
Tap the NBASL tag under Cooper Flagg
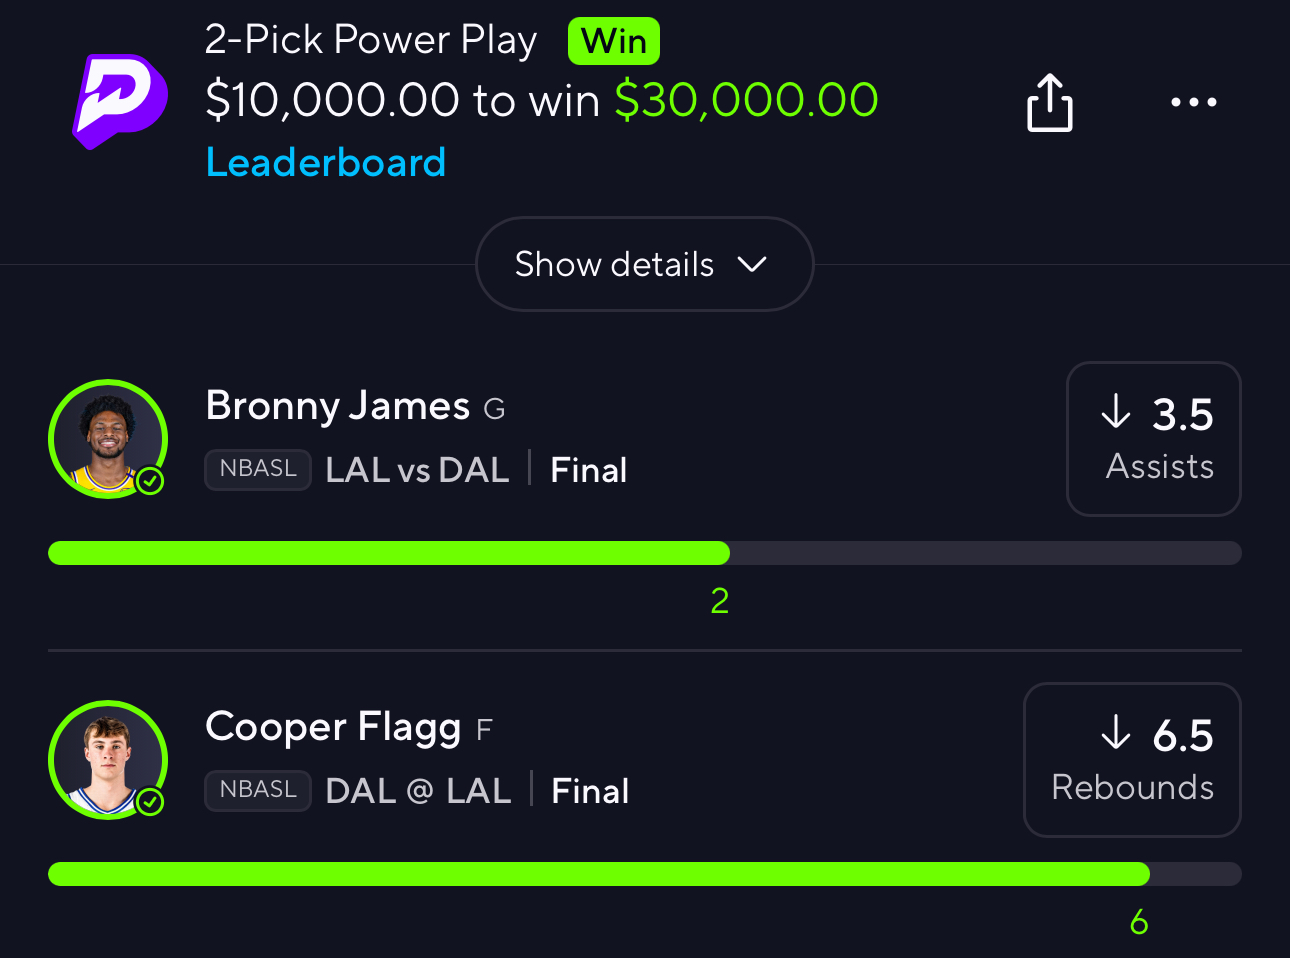(258, 790)
